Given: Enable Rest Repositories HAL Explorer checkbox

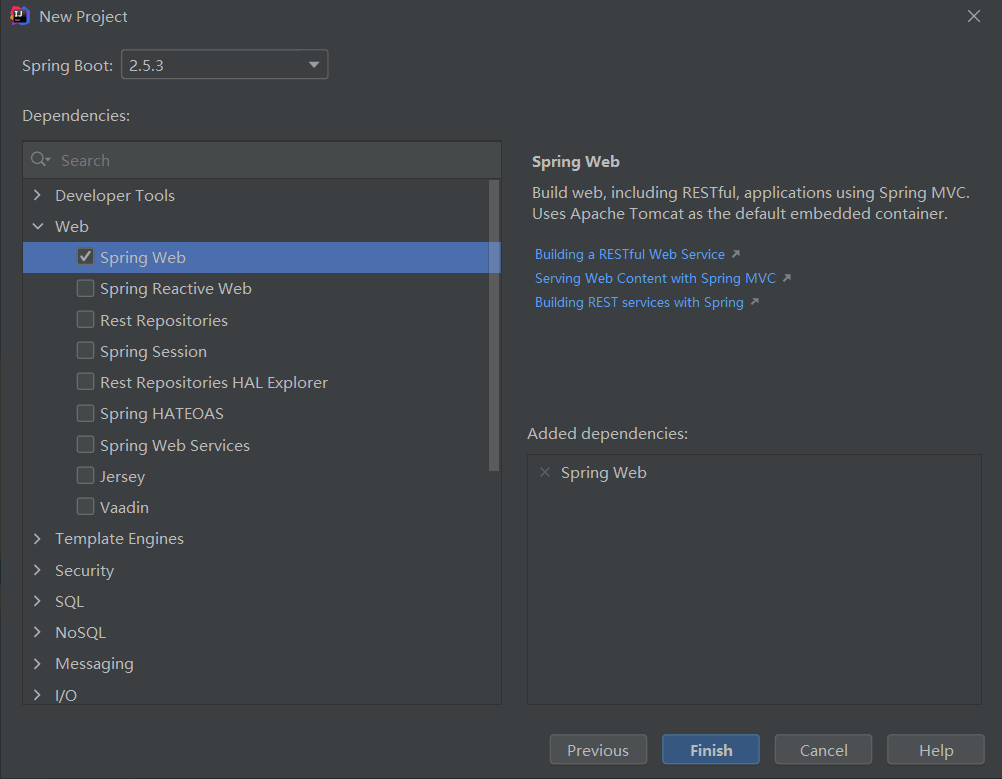Looking at the screenshot, I should [x=85, y=382].
